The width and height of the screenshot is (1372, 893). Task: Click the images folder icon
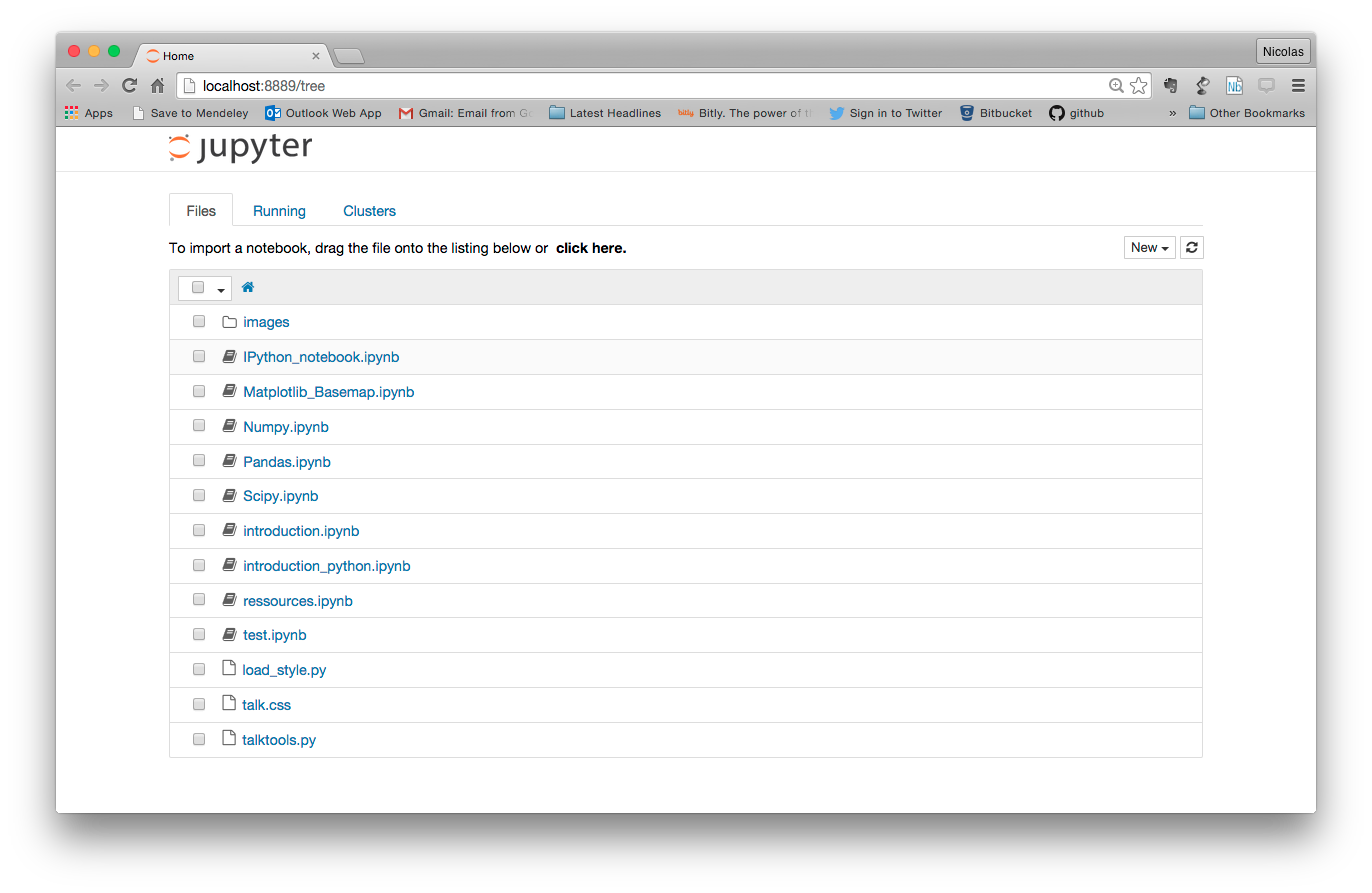[229, 322]
